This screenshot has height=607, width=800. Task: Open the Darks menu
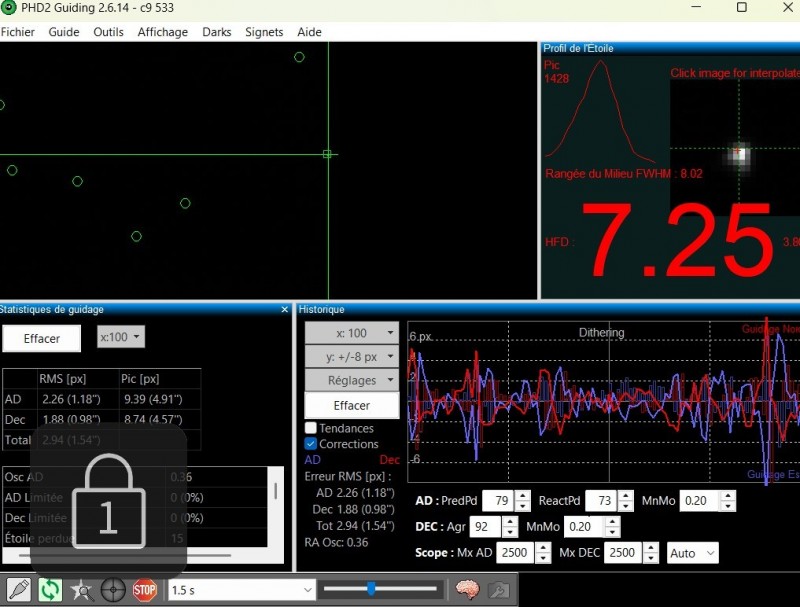pos(217,32)
